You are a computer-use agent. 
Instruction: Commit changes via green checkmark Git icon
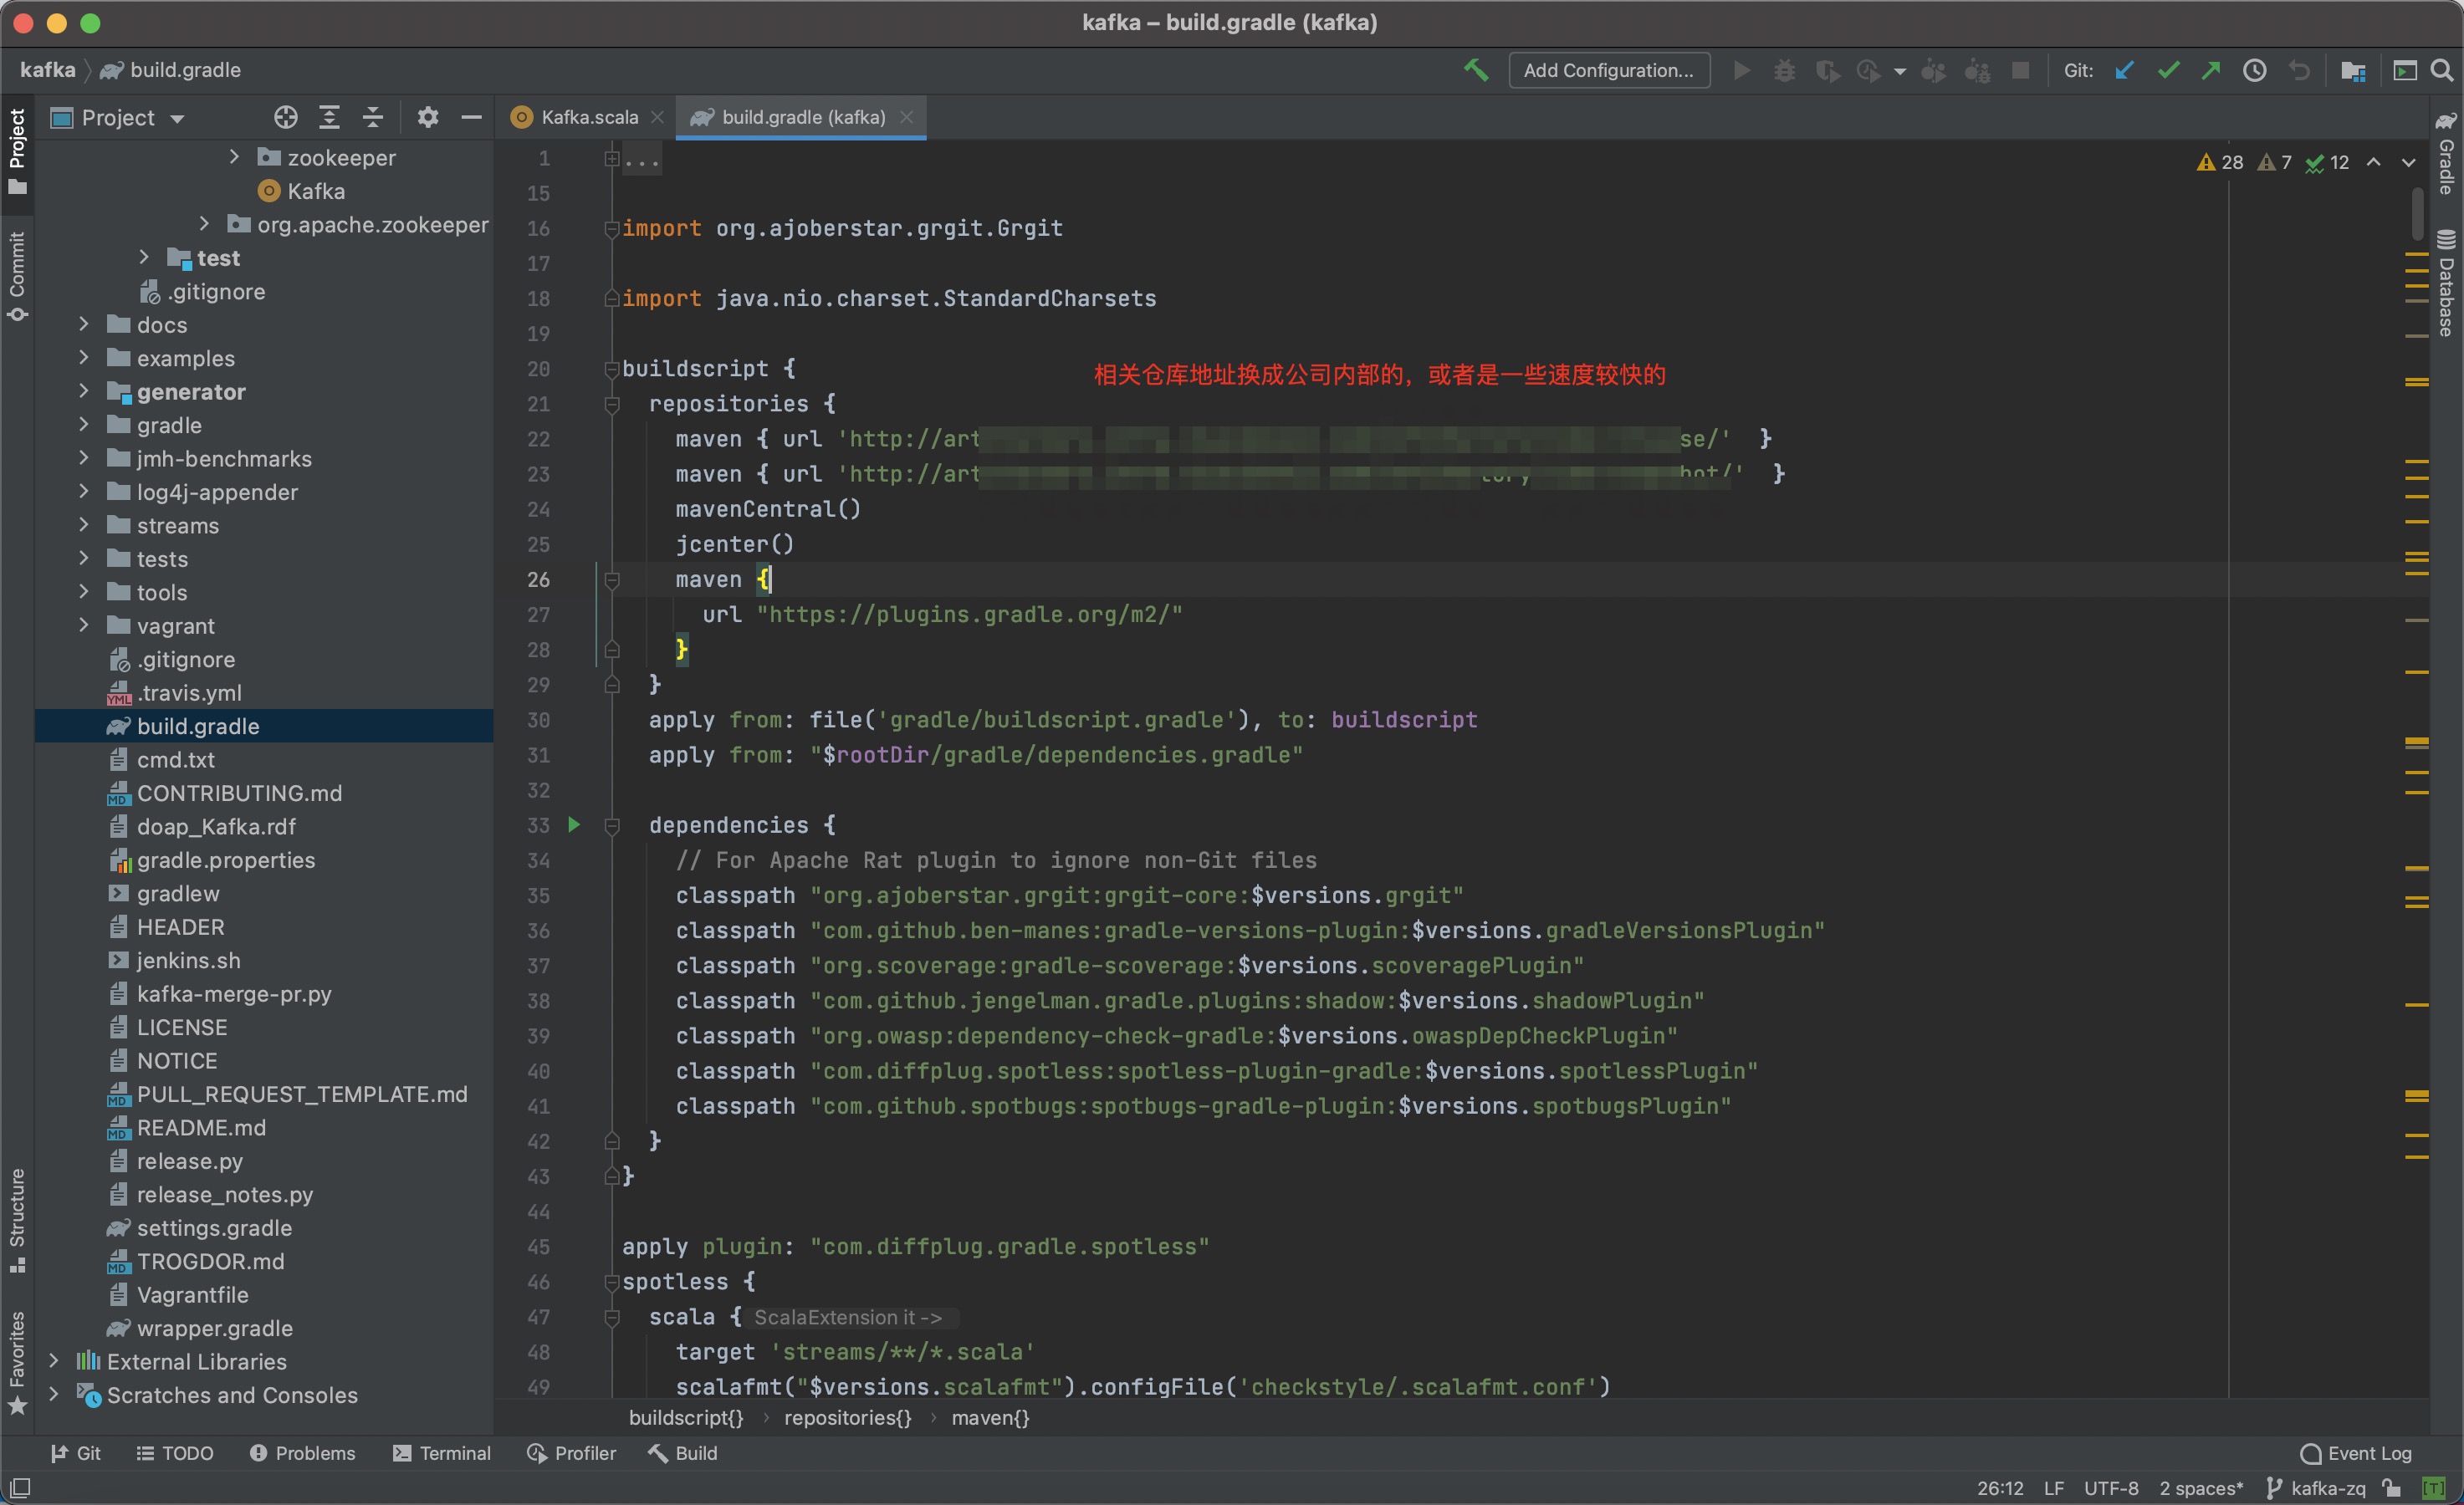[x=2167, y=71]
